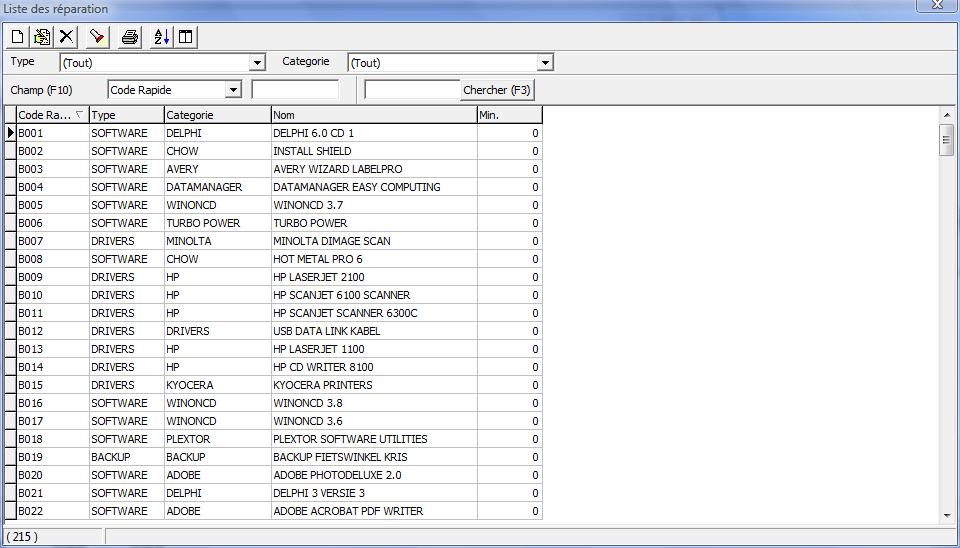Open the Categorie dropdown
Viewport: 960px width, 548px height.
pyautogui.click(x=545, y=62)
